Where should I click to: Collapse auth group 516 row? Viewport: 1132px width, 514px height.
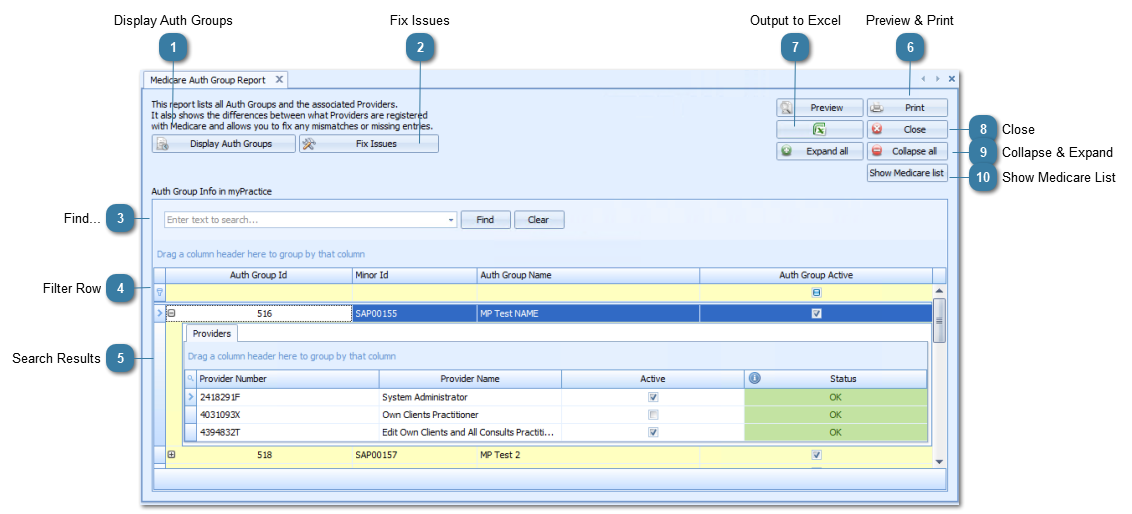click(172, 313)
